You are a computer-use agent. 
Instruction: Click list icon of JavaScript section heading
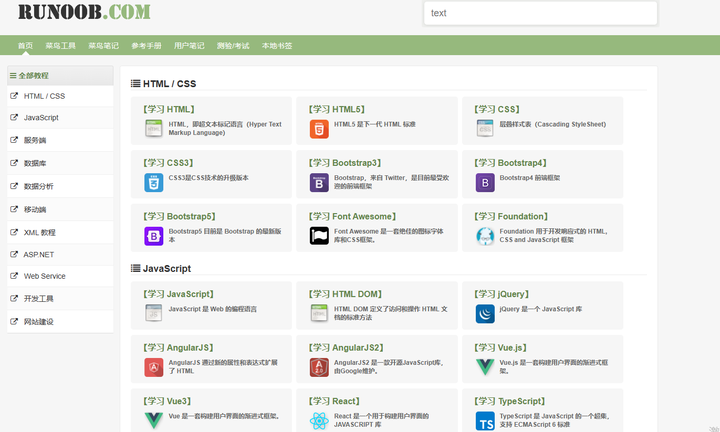(x=135, y=268)
